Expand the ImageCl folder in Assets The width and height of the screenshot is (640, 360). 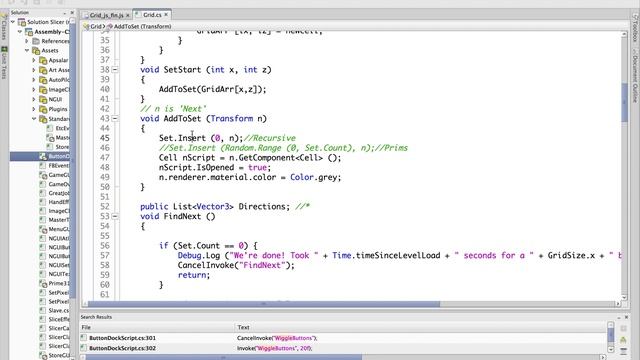(x=34, y=89)
